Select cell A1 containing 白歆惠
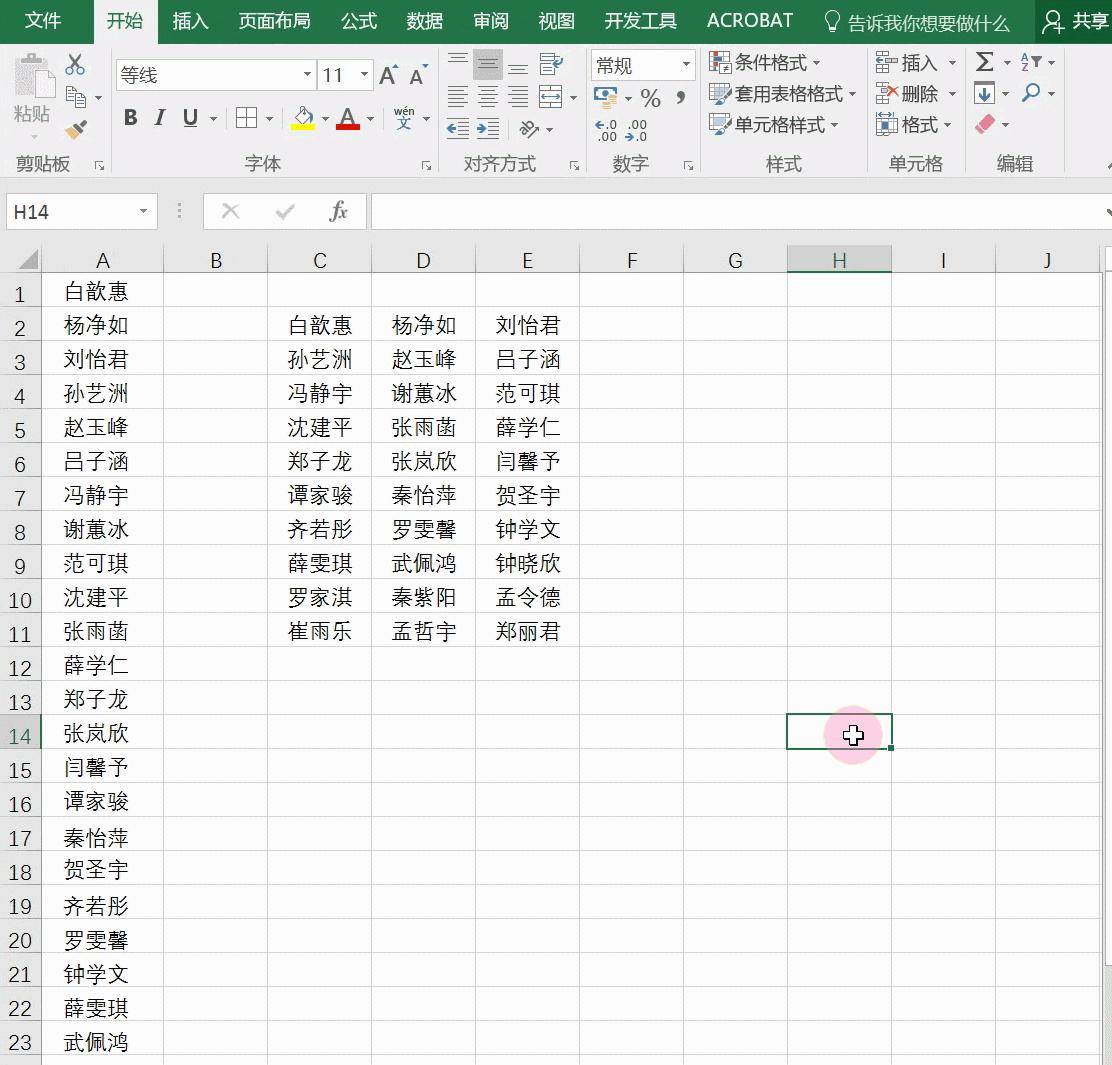Screen dimensions: 1112x1065 102,290
